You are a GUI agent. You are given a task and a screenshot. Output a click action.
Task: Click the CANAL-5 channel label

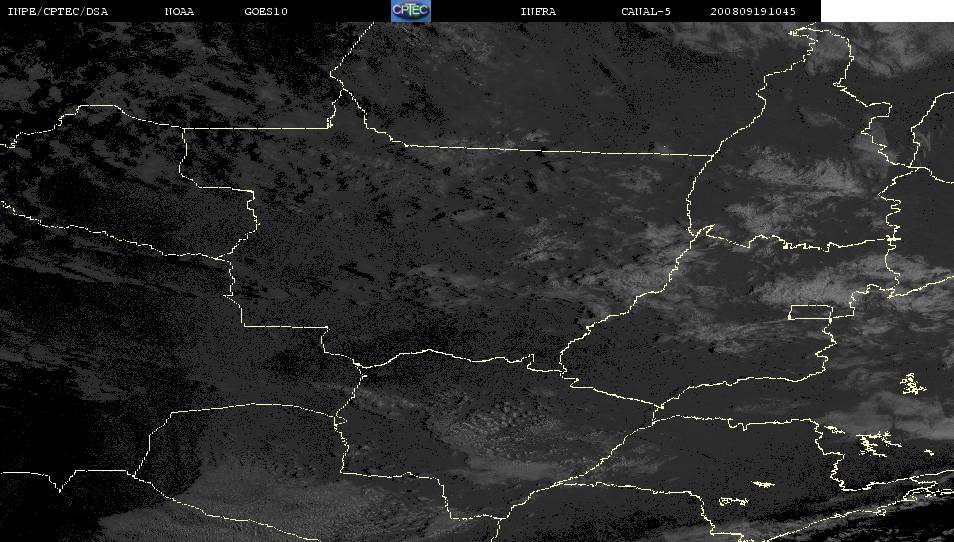(x=646, y=12)
